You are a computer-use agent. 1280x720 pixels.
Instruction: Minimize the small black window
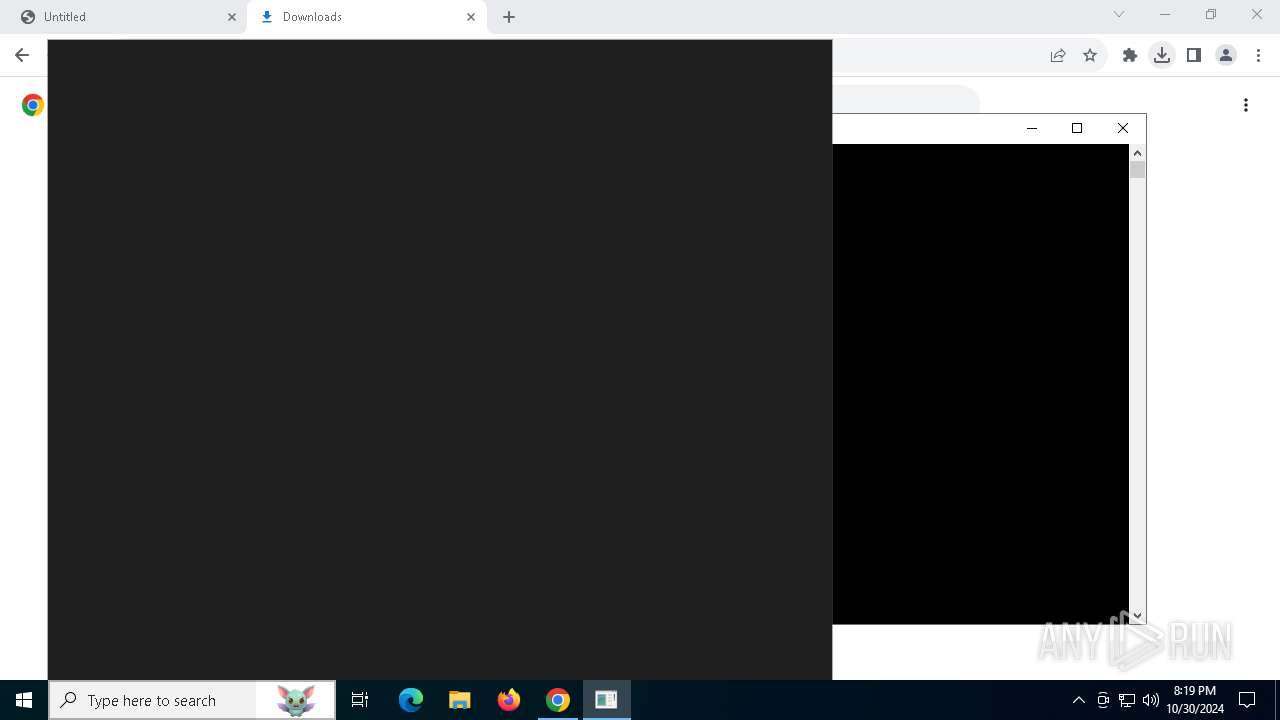click(x=1032, y=128)
